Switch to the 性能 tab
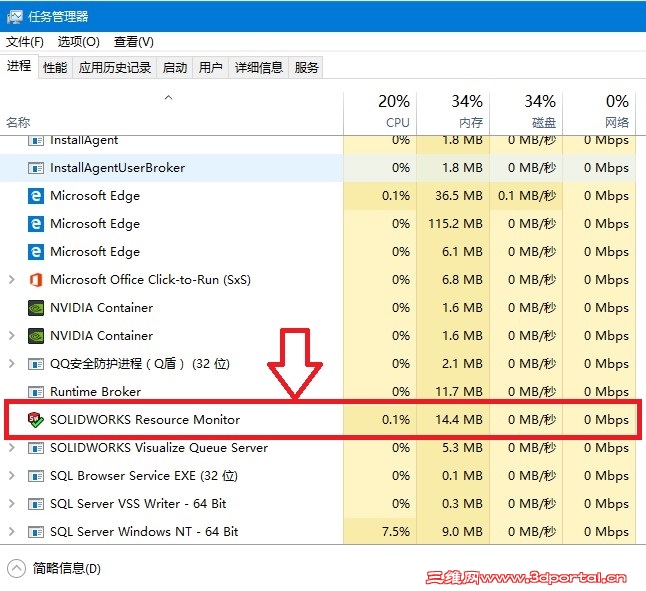The height and width of the screenshot is (591, 646). (x=55, y=67)
